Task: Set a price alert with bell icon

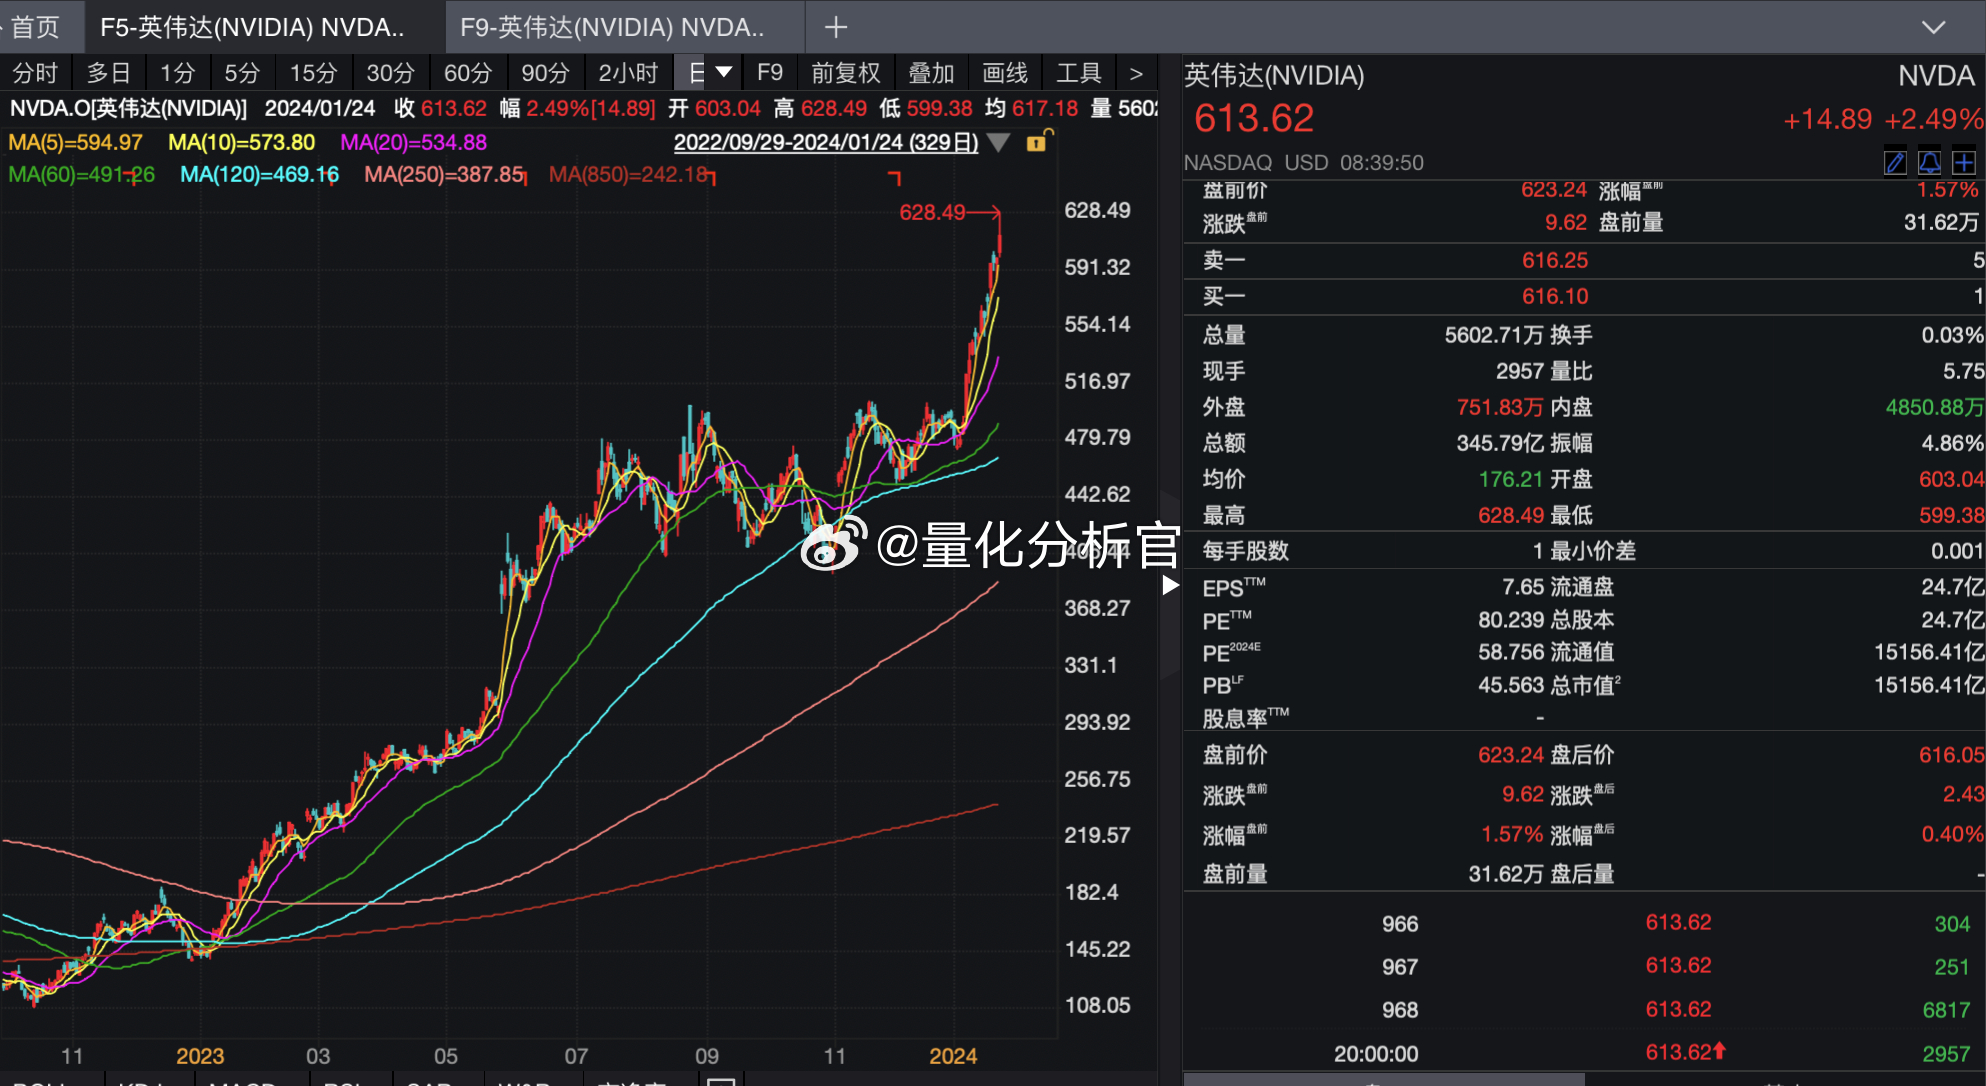Action: (1930, 162)
